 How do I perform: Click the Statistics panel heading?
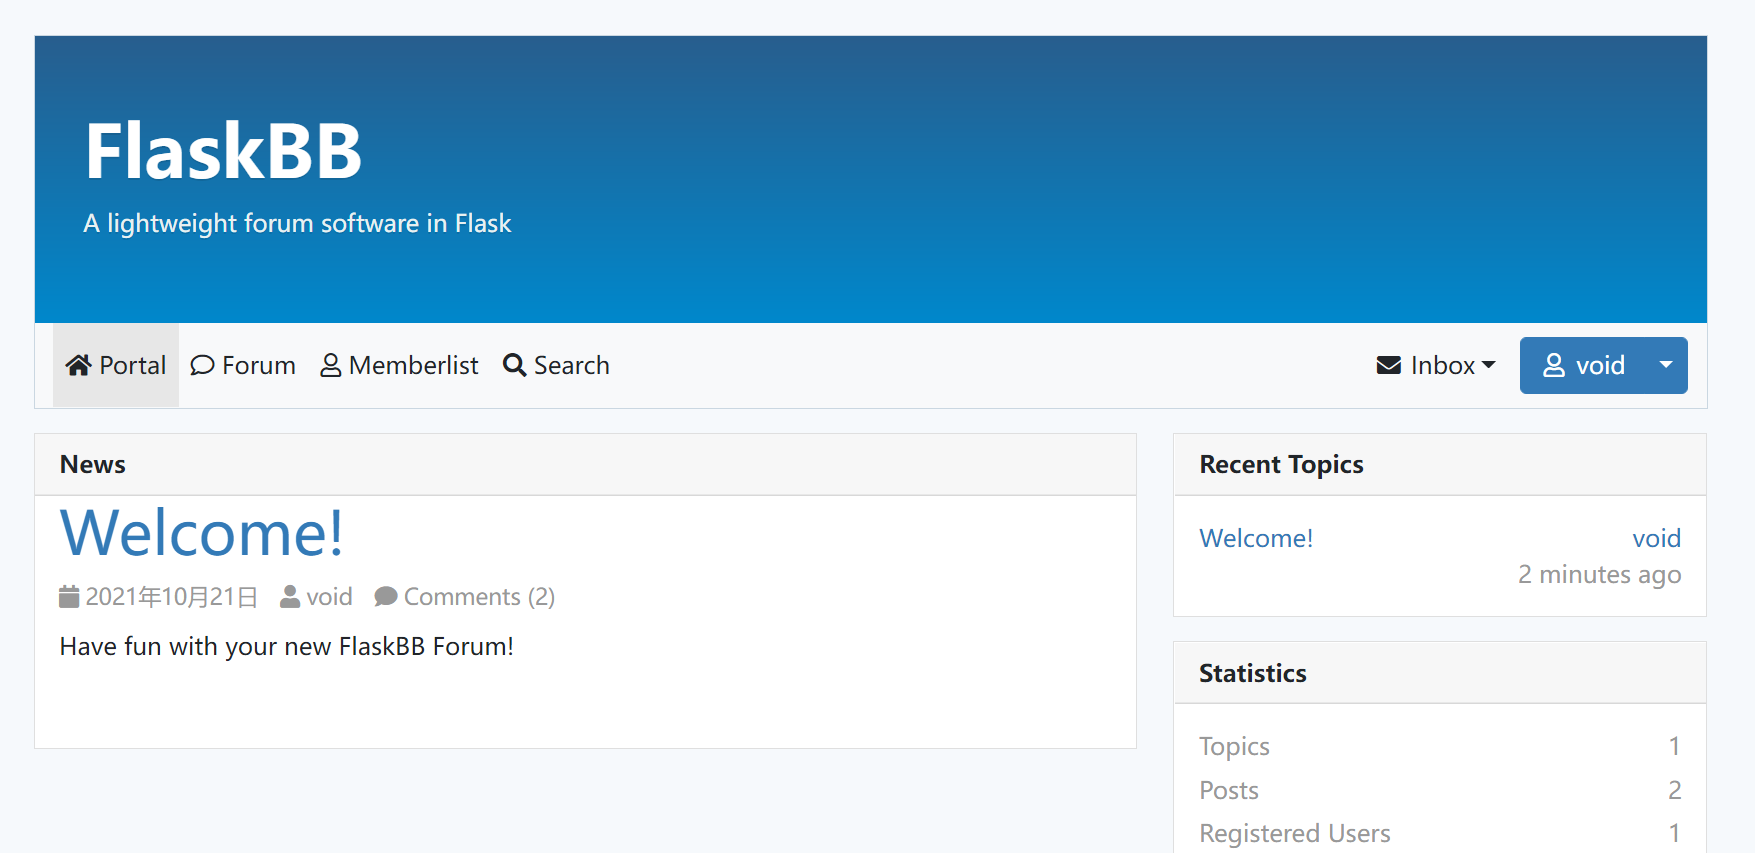tap(1253, 673)
